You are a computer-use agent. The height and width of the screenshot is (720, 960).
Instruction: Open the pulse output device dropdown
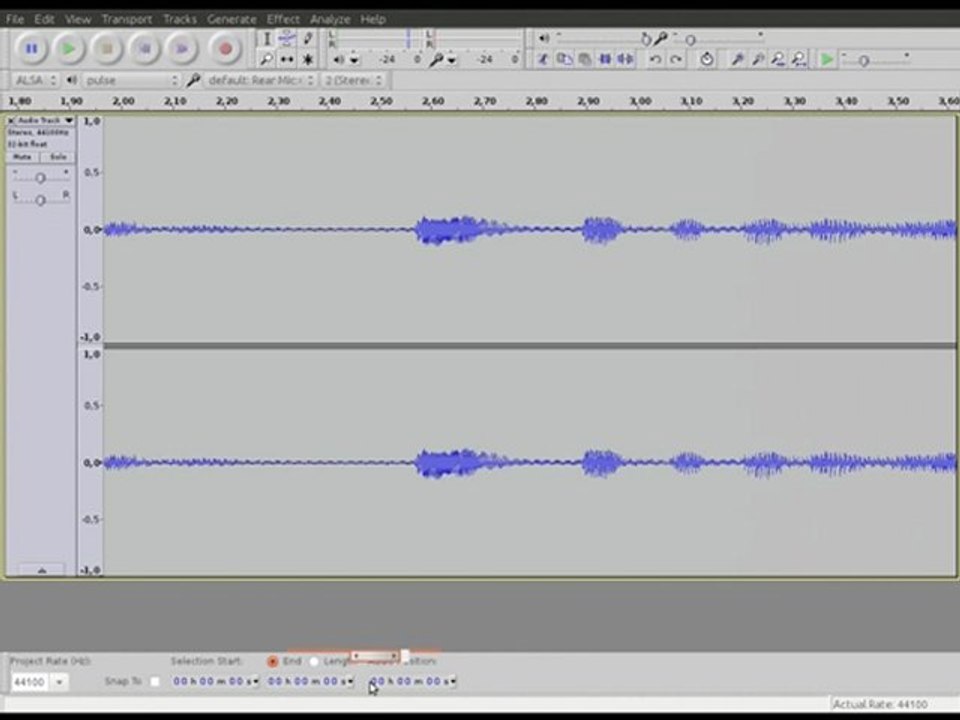coord(132,80)
